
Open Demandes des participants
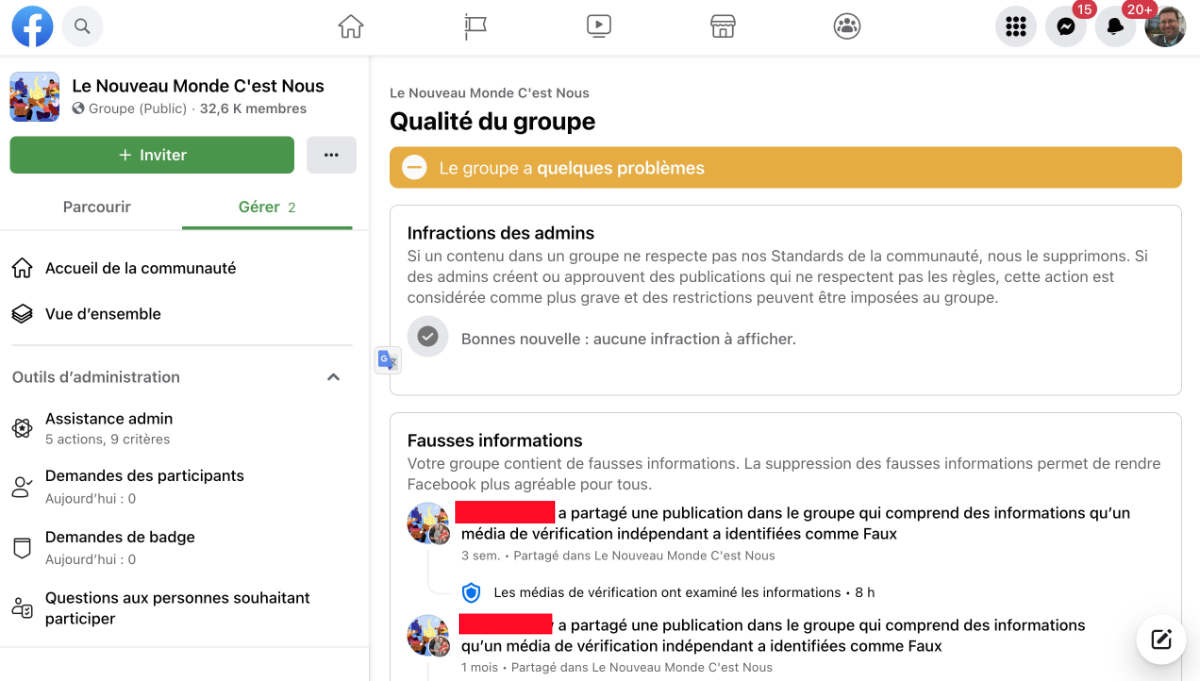[180, 486]
